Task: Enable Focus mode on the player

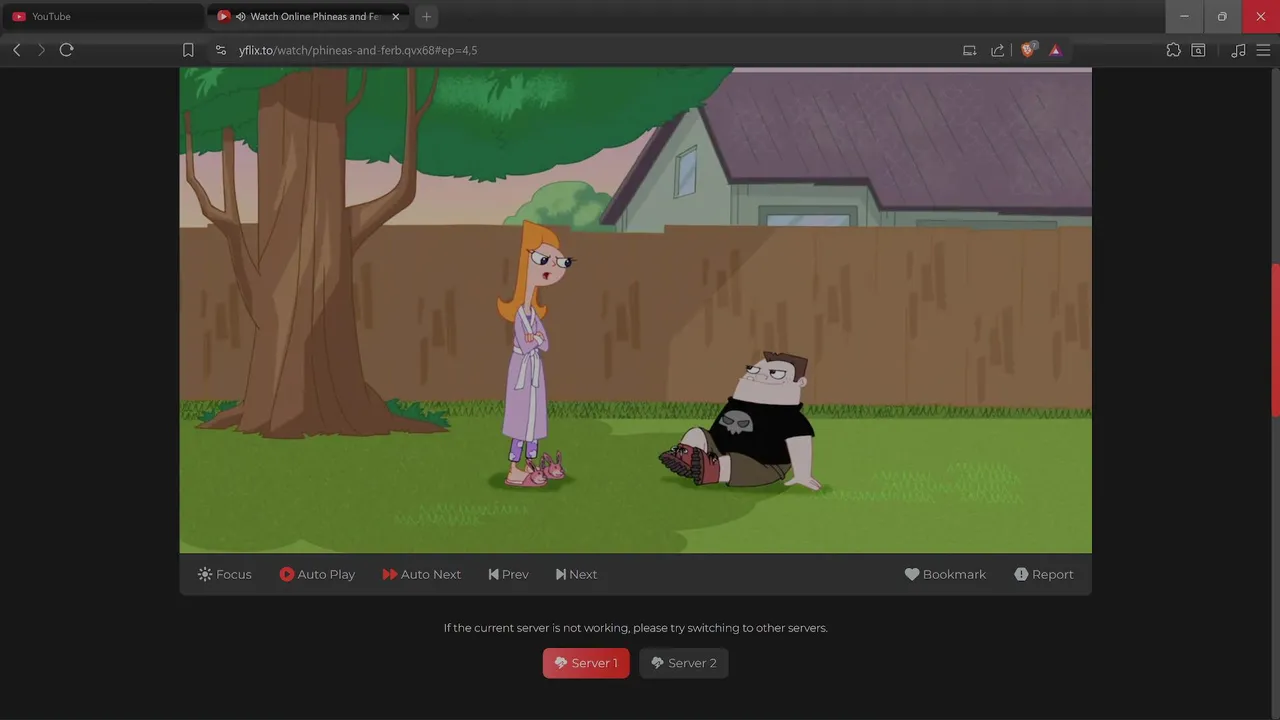Action: point(225,574)
